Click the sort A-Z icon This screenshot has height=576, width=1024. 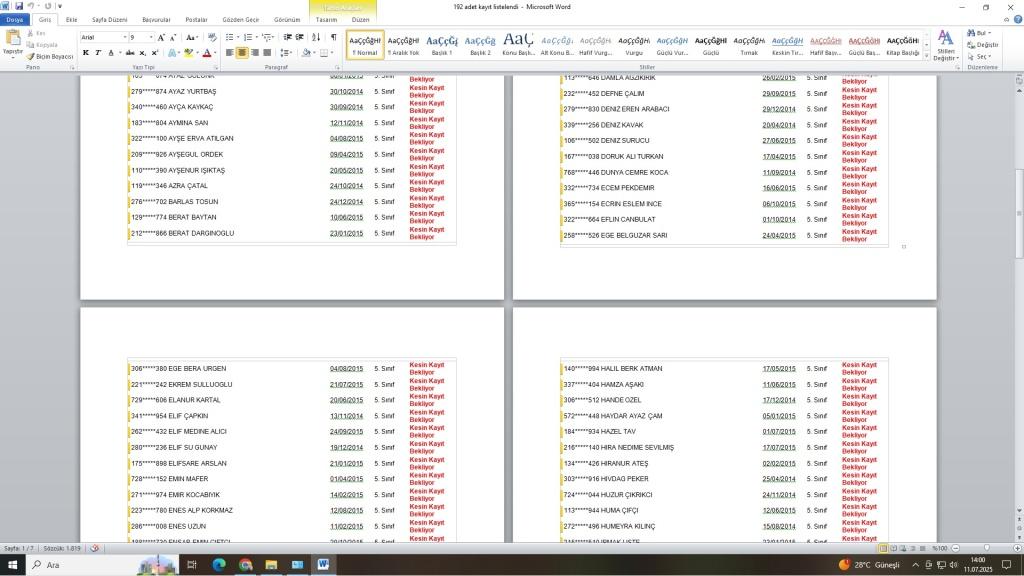pos(317,37)
